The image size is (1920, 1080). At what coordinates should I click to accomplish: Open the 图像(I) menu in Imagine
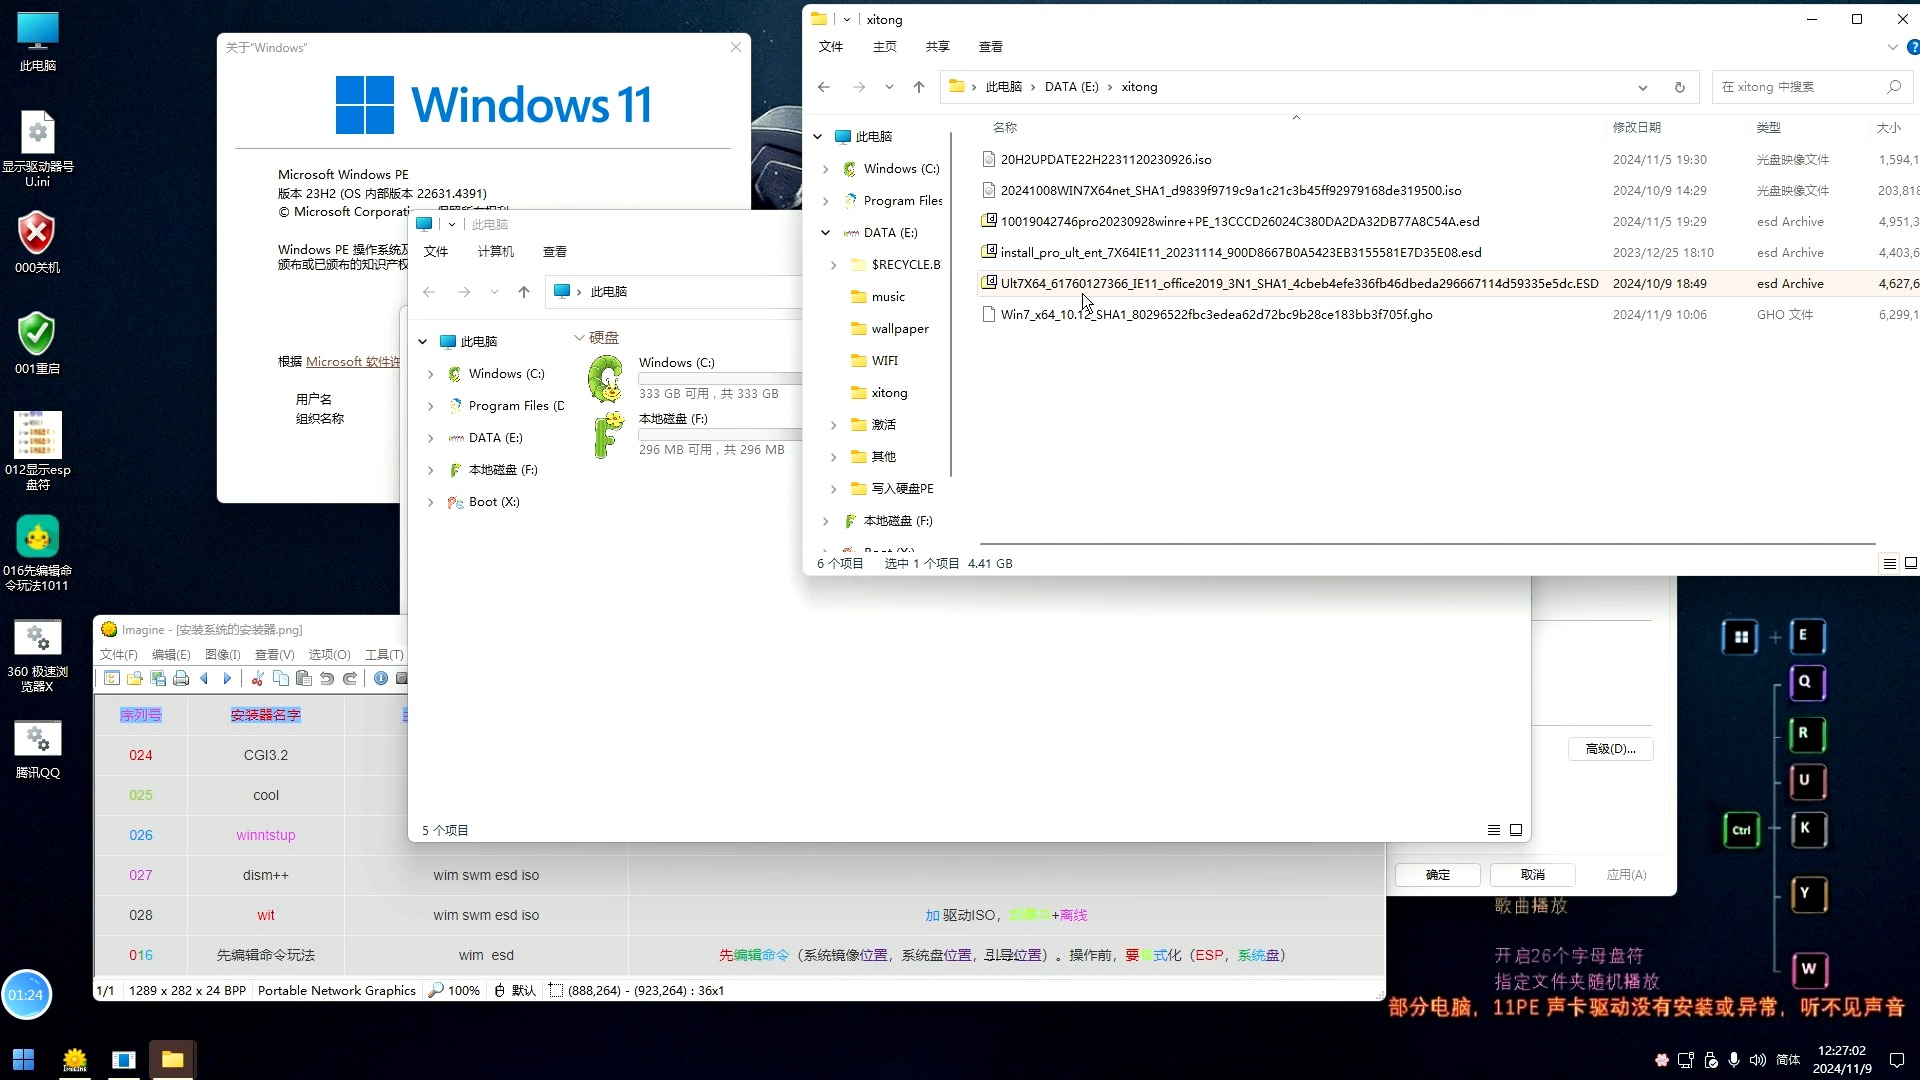click(x=222, y=655)
